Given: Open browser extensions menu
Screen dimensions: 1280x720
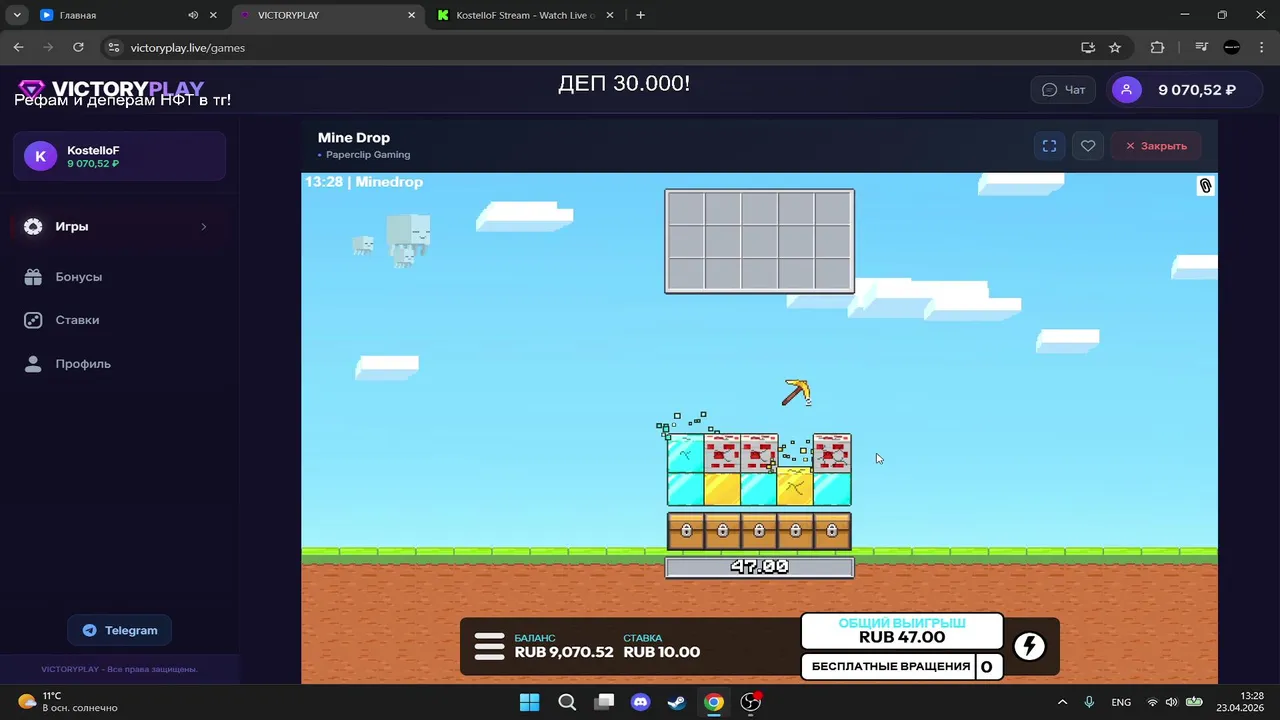Looking at the screenshot, I should [1157, 47].
